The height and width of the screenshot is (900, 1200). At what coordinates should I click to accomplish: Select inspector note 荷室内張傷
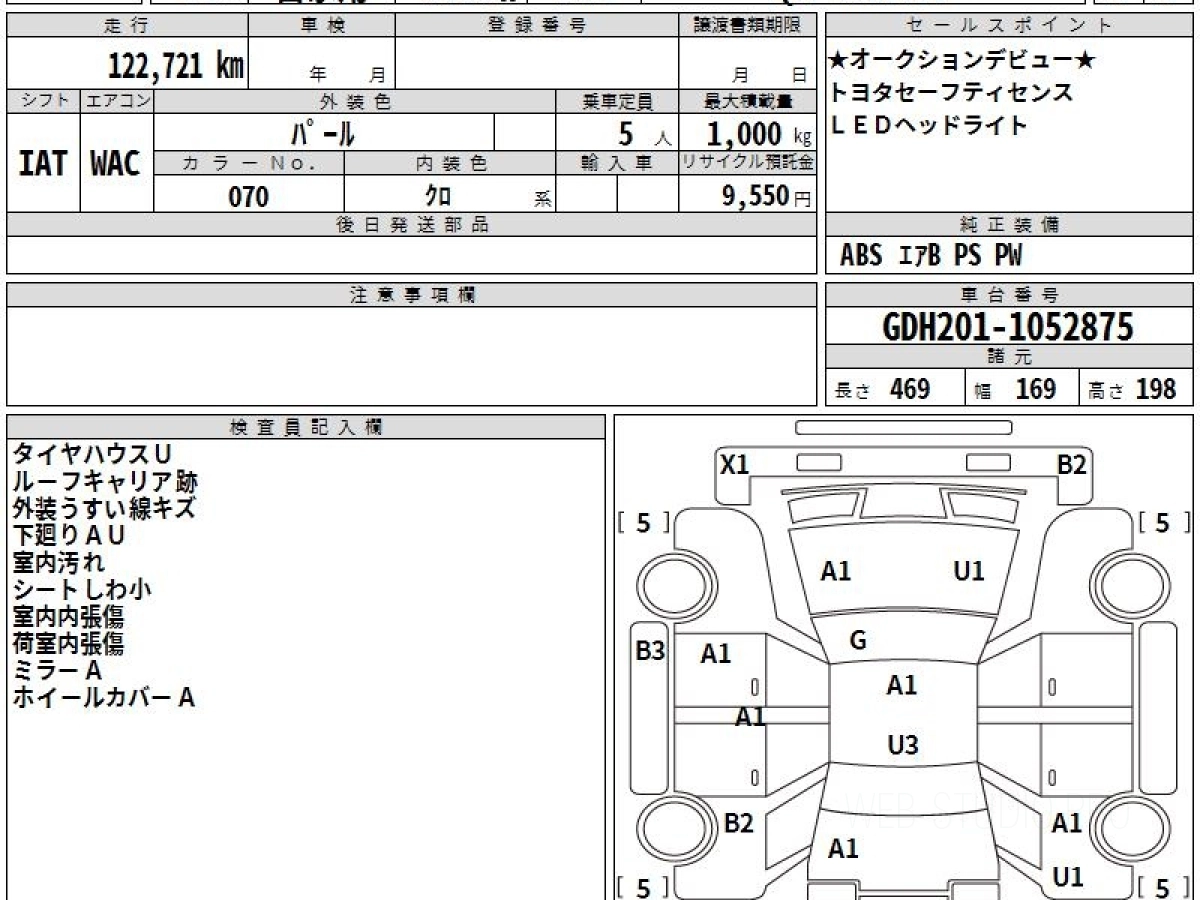coord(68,643)
